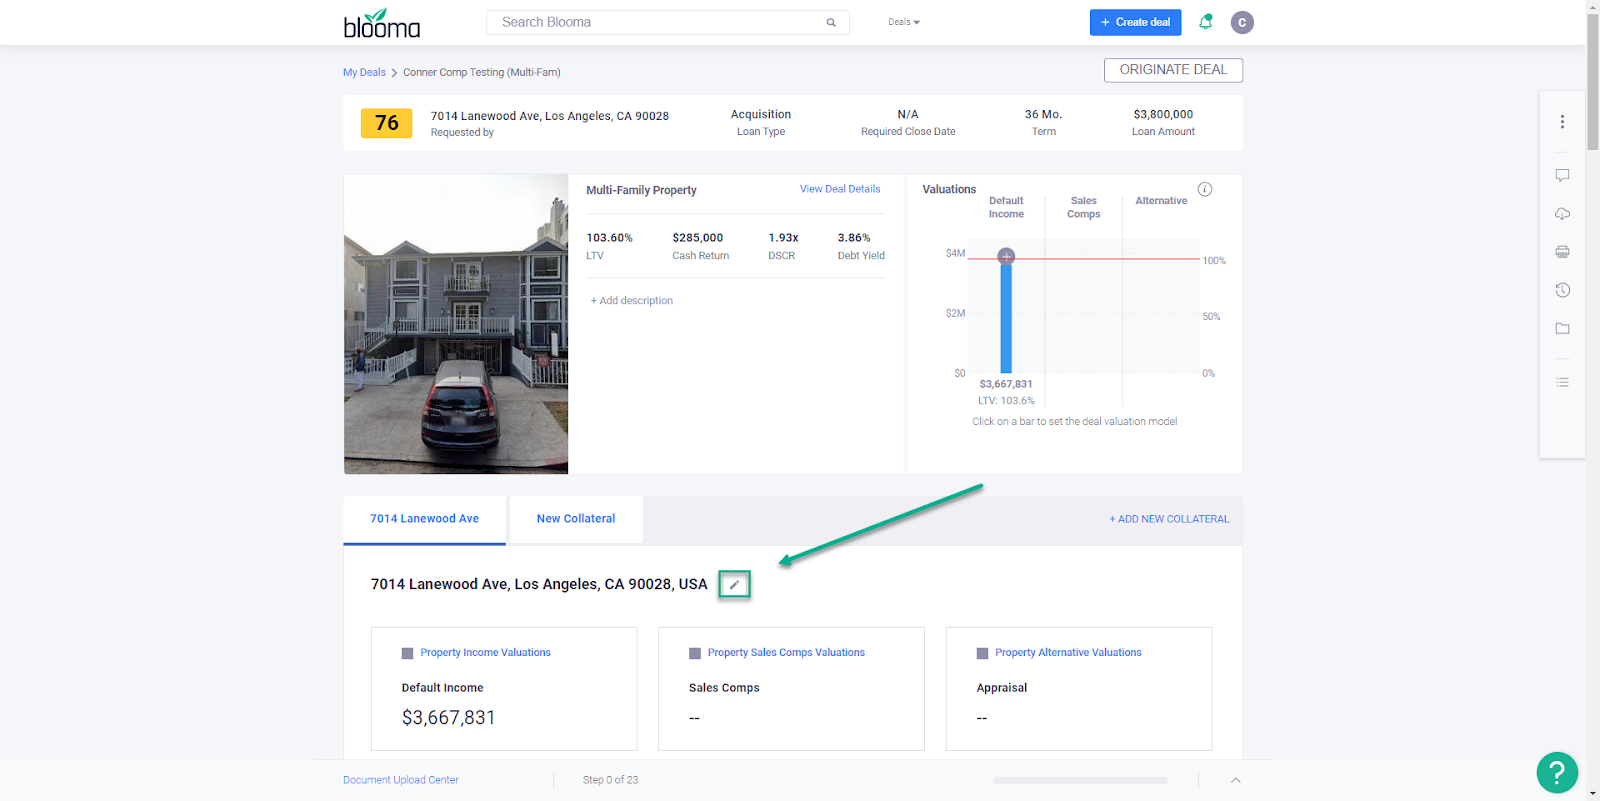Open the history clock icon

point(1562,290)
